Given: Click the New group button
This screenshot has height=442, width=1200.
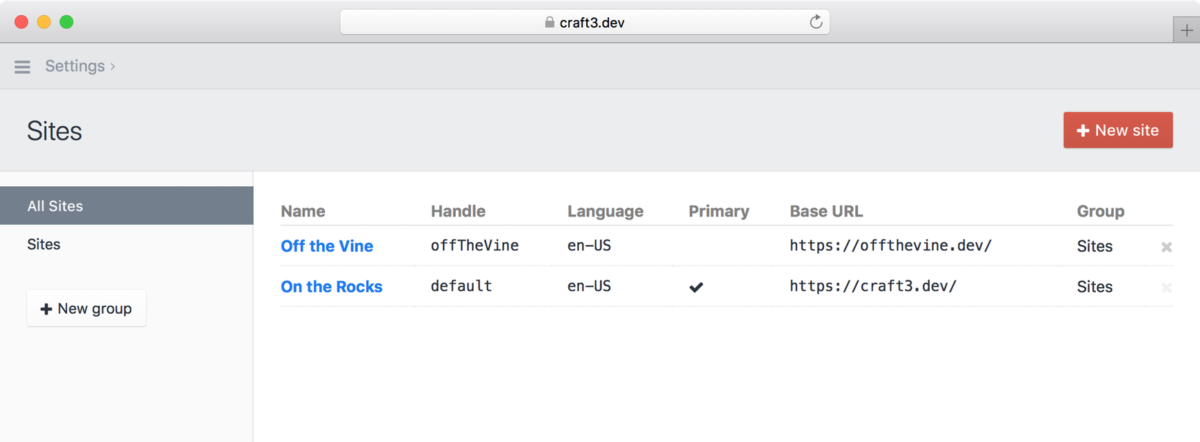Looking at the screenshot, I should [x=86, y=309].
